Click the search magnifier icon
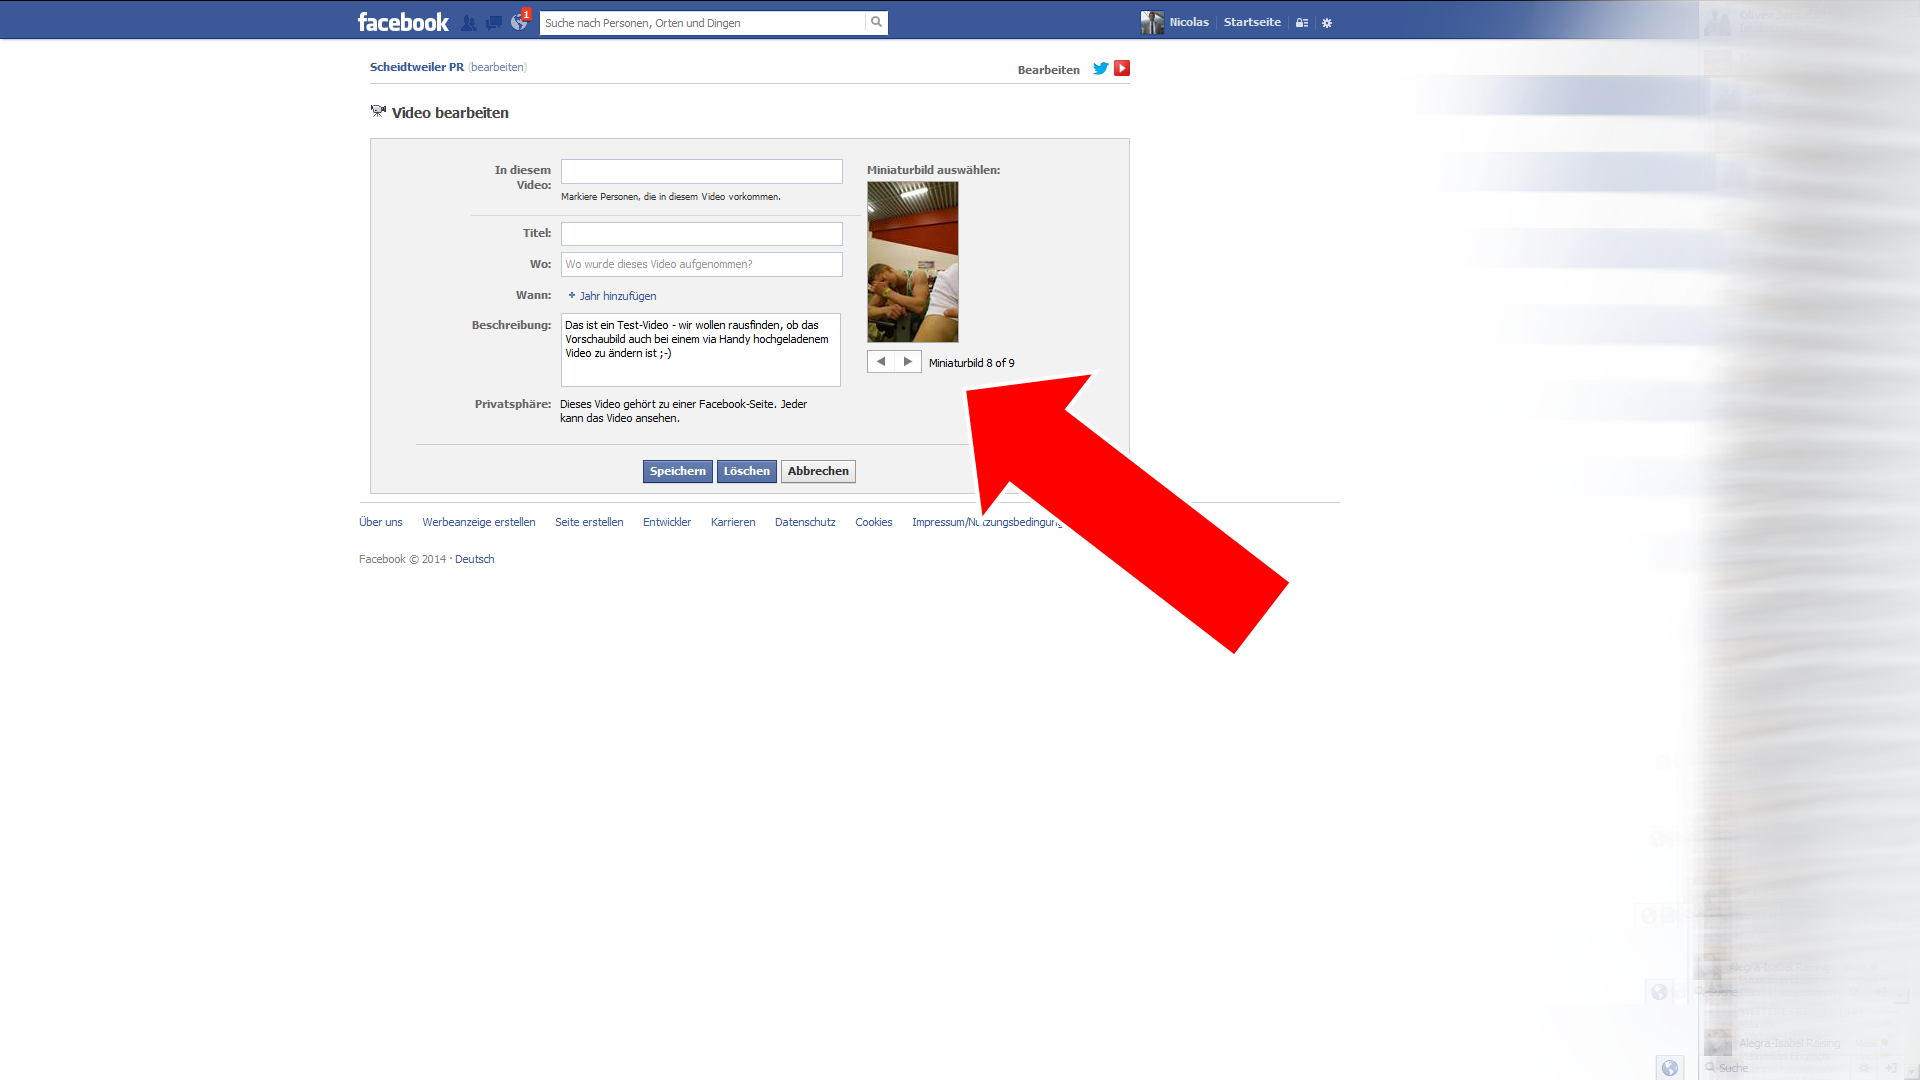 coord(876,22)
